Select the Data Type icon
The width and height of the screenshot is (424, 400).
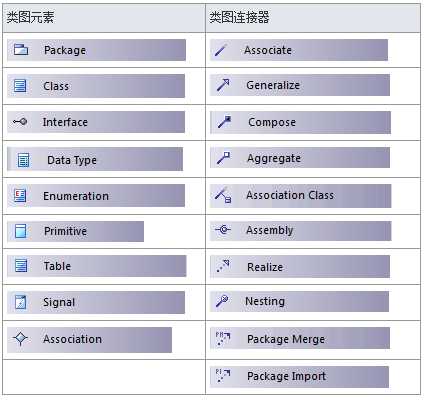pos(23,160)
